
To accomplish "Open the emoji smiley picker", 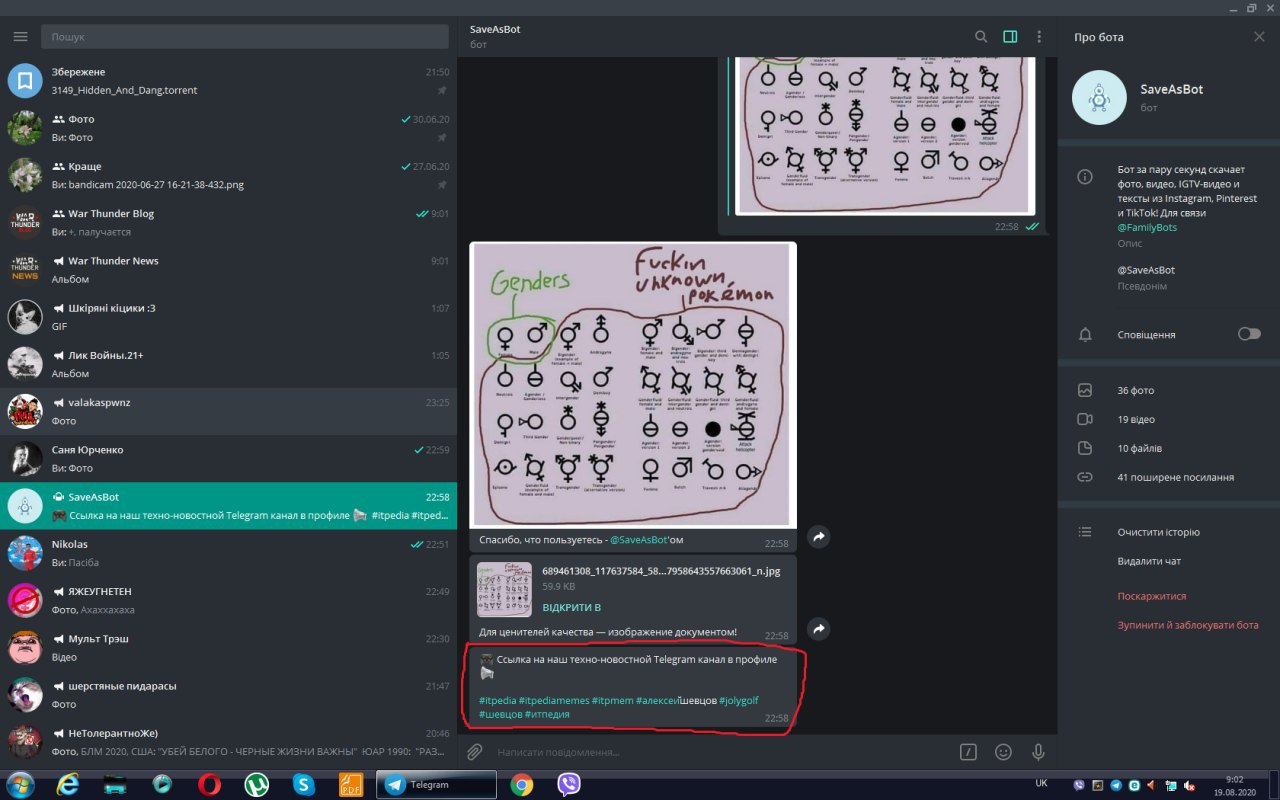I will [1003, 752].
